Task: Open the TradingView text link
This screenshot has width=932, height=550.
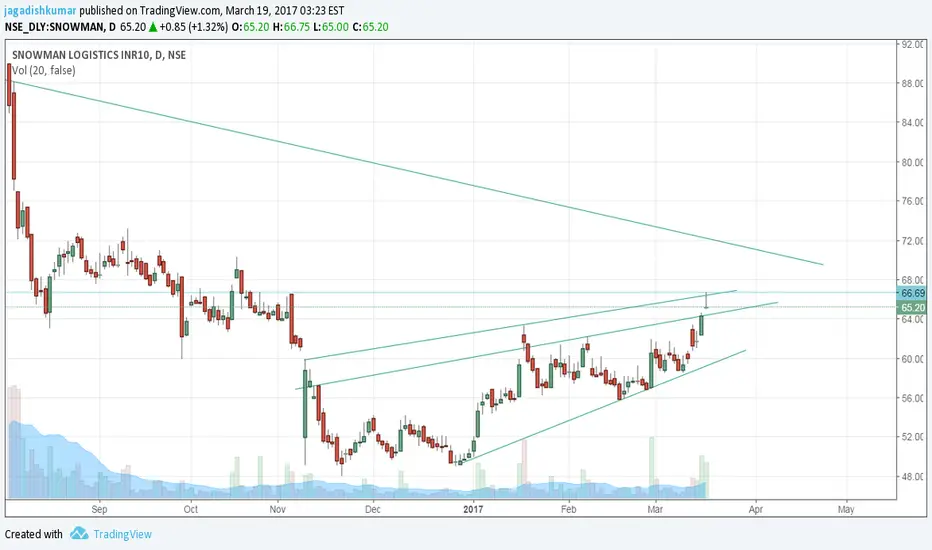Action: (122, 534)
